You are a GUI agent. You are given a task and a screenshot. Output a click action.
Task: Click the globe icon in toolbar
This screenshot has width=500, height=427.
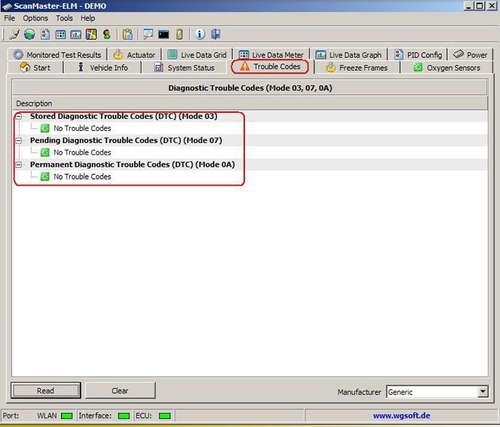tap(30, 34)
